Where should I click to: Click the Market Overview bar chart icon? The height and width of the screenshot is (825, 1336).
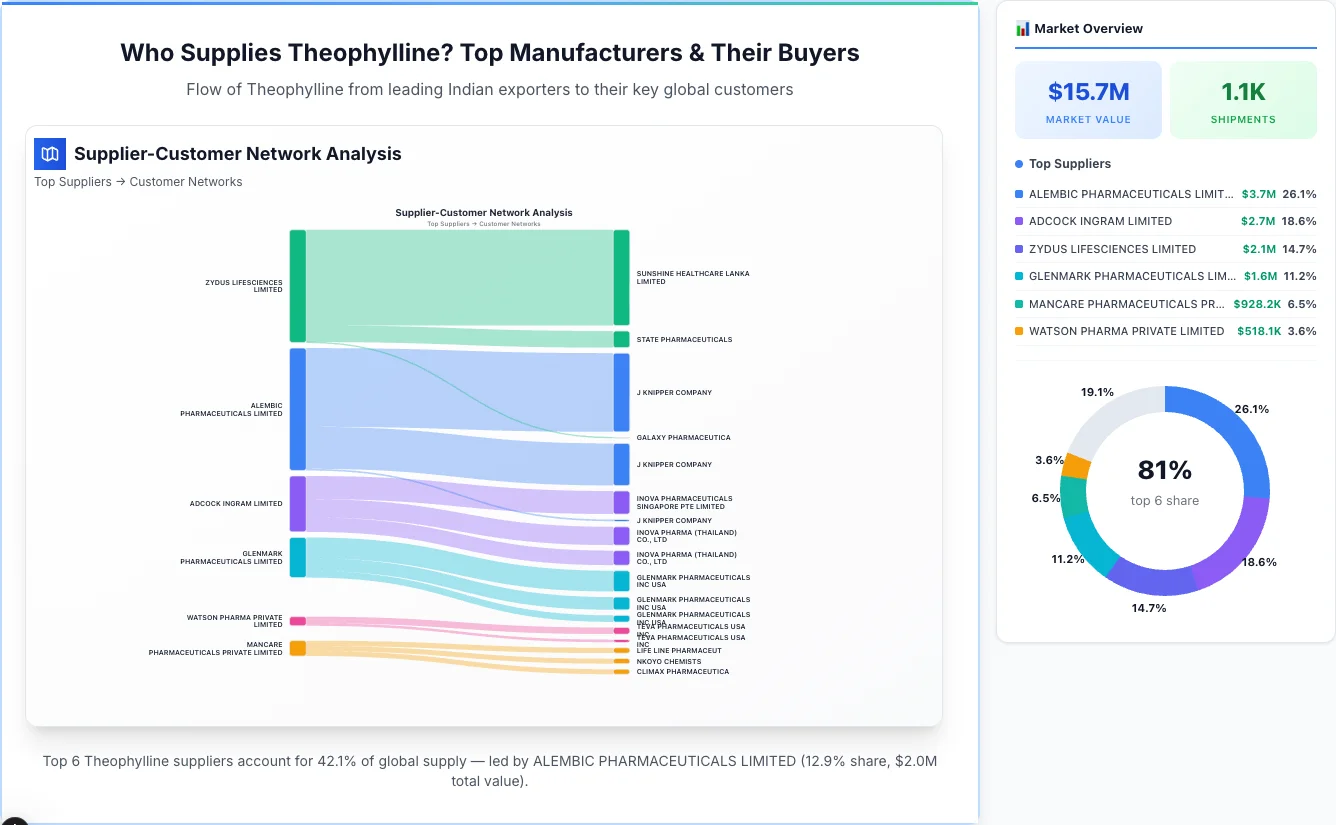[1021, 28]
